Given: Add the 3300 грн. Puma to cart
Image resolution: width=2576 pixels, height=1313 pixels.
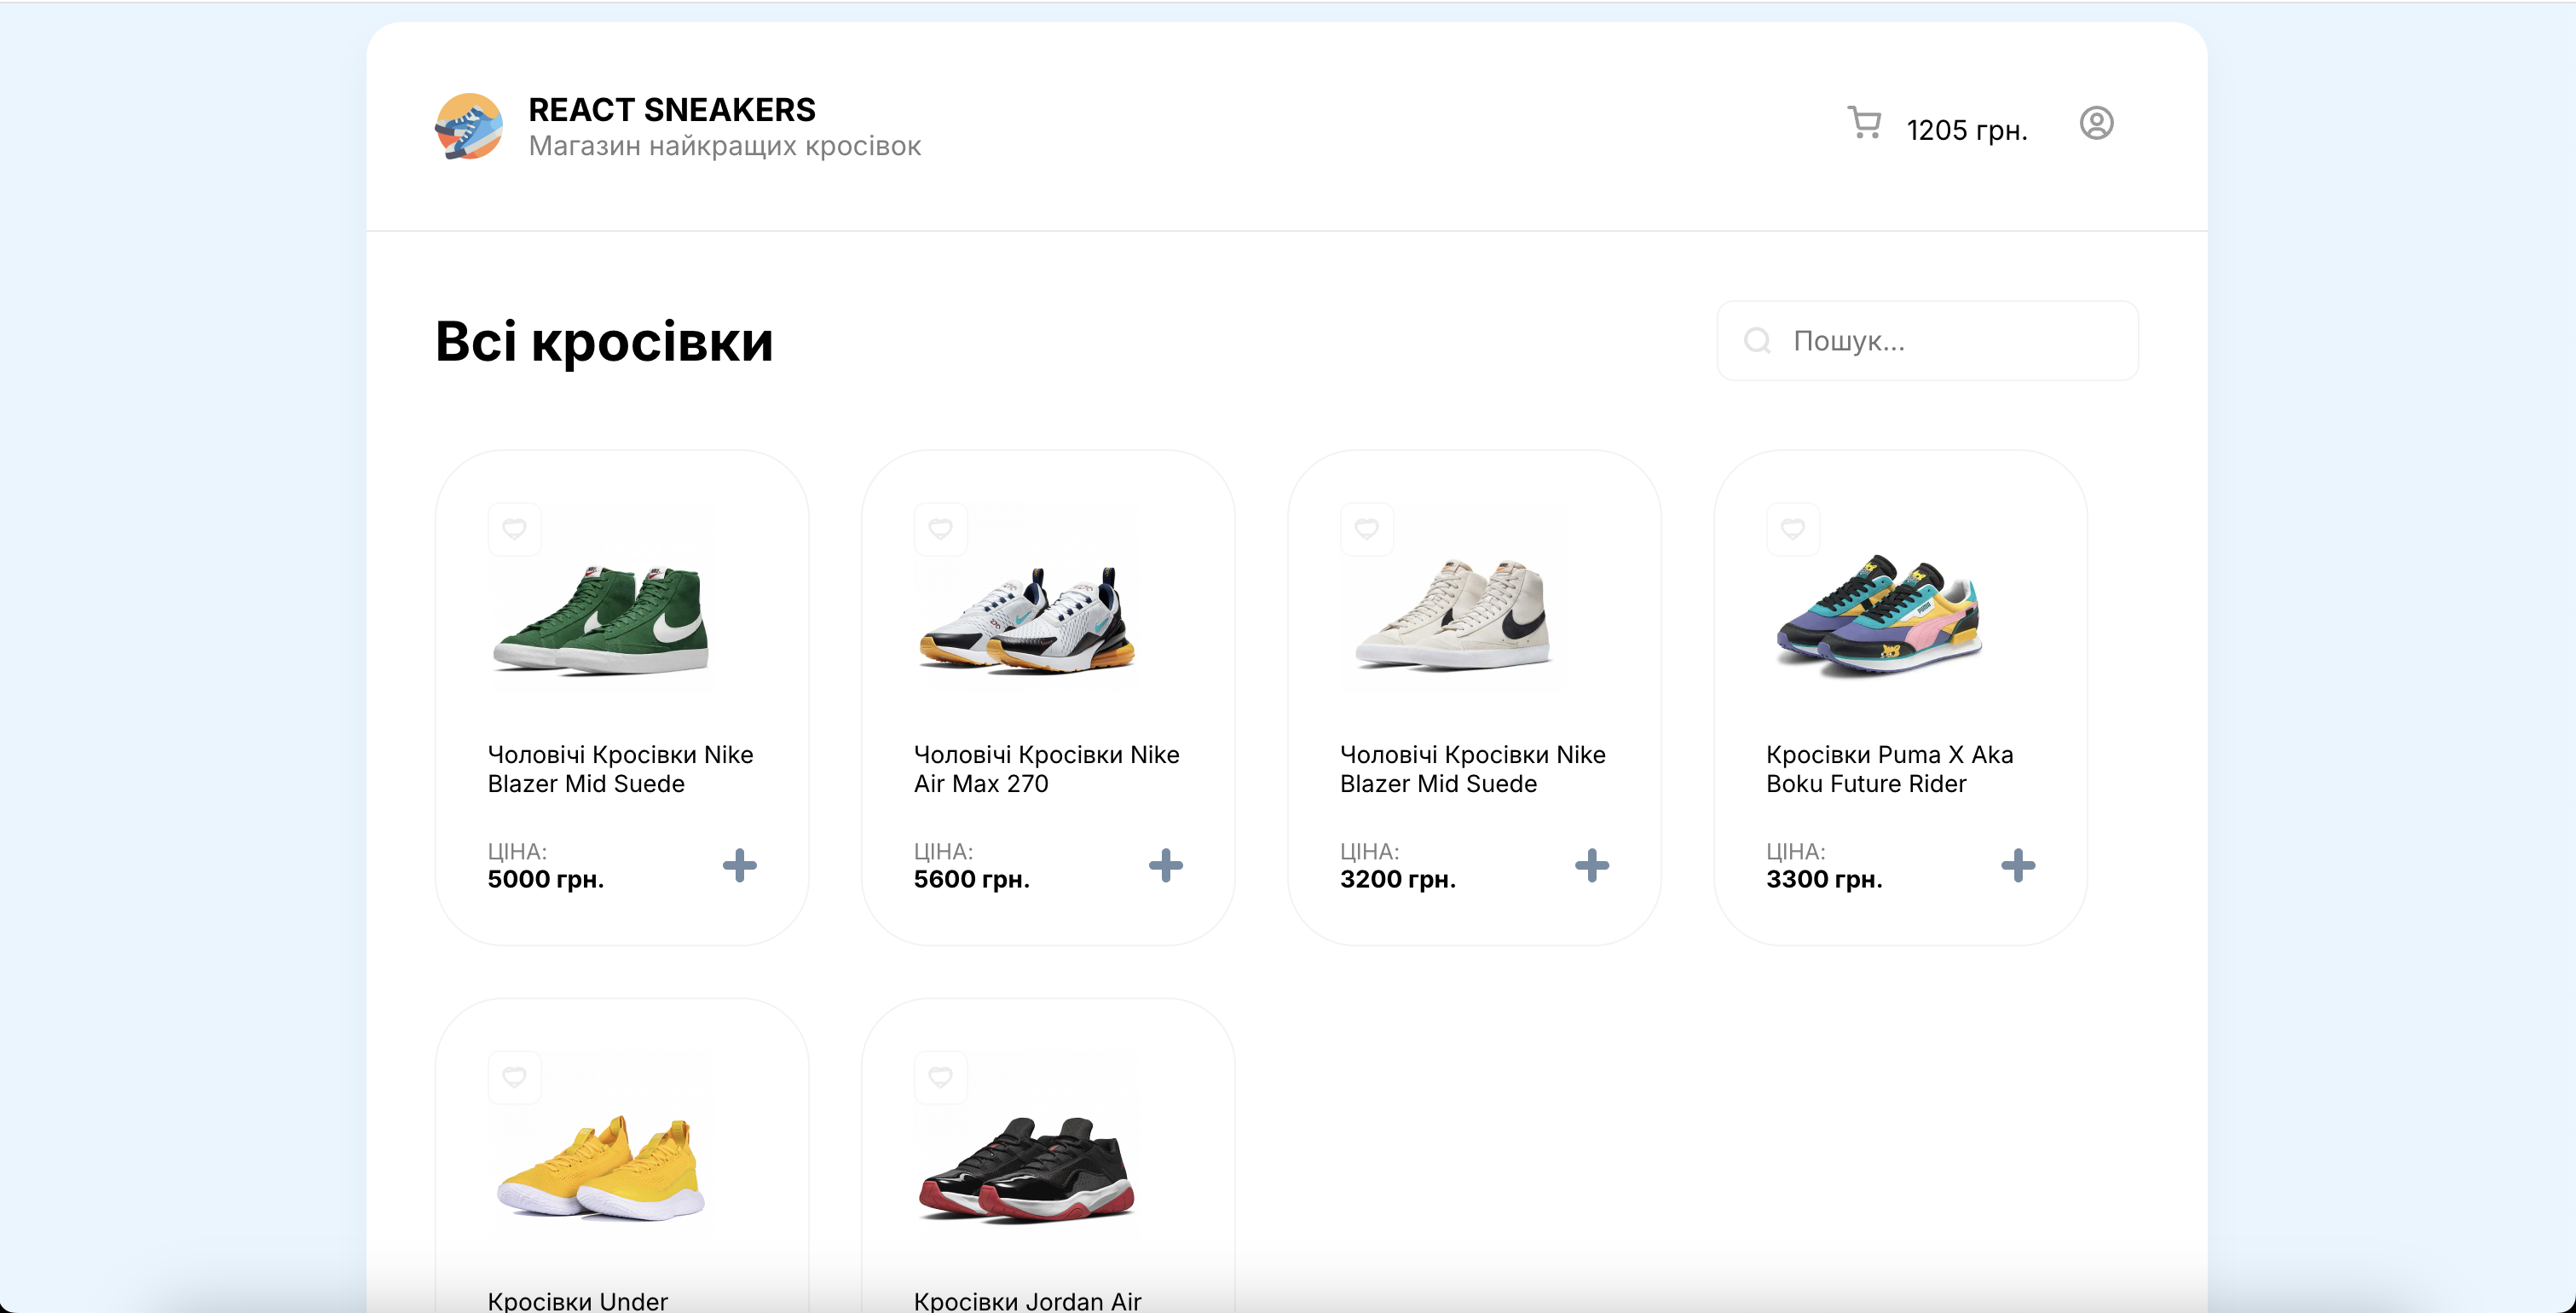Looking at the screenshot, I should (x=2017, y=865).
